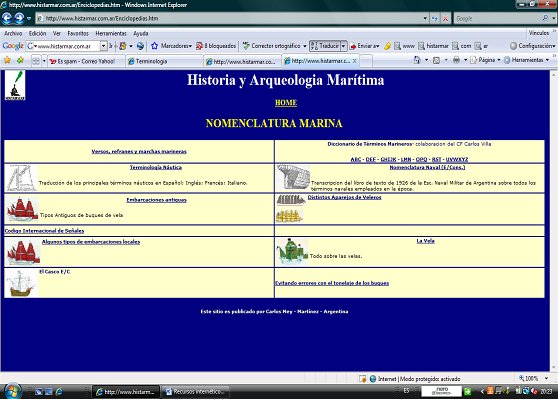Click the Quick Tabs grid icon
This screenshot has width=558, height=399.
point(36,61)
